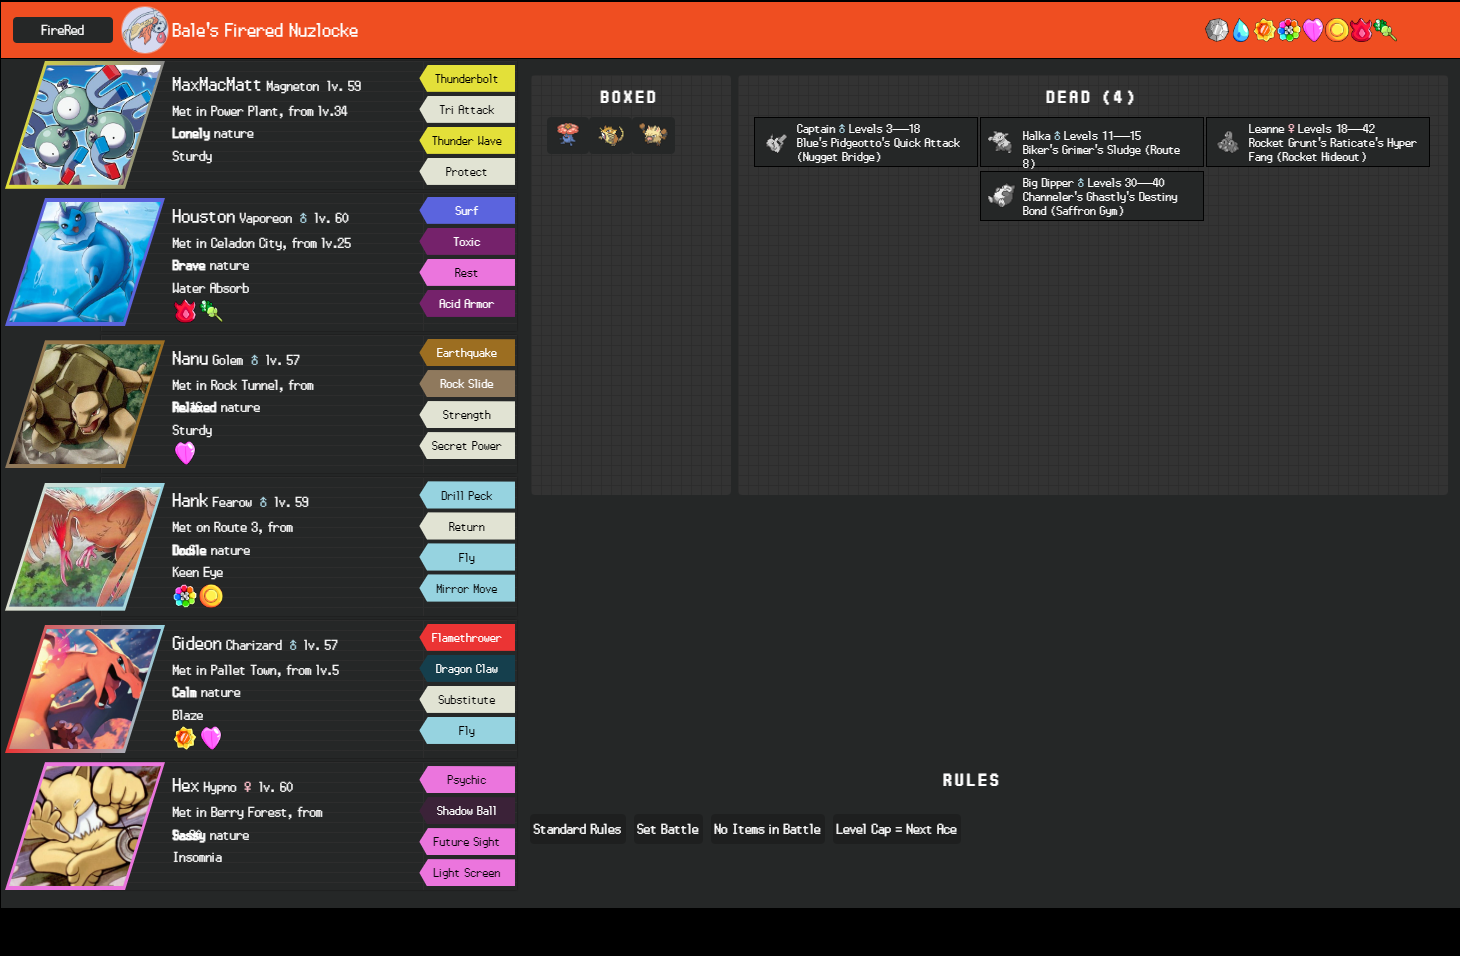Click the trainer avatar beside the title
The height and width of the screenshot is (966, 1460).
tap(145, 30)
